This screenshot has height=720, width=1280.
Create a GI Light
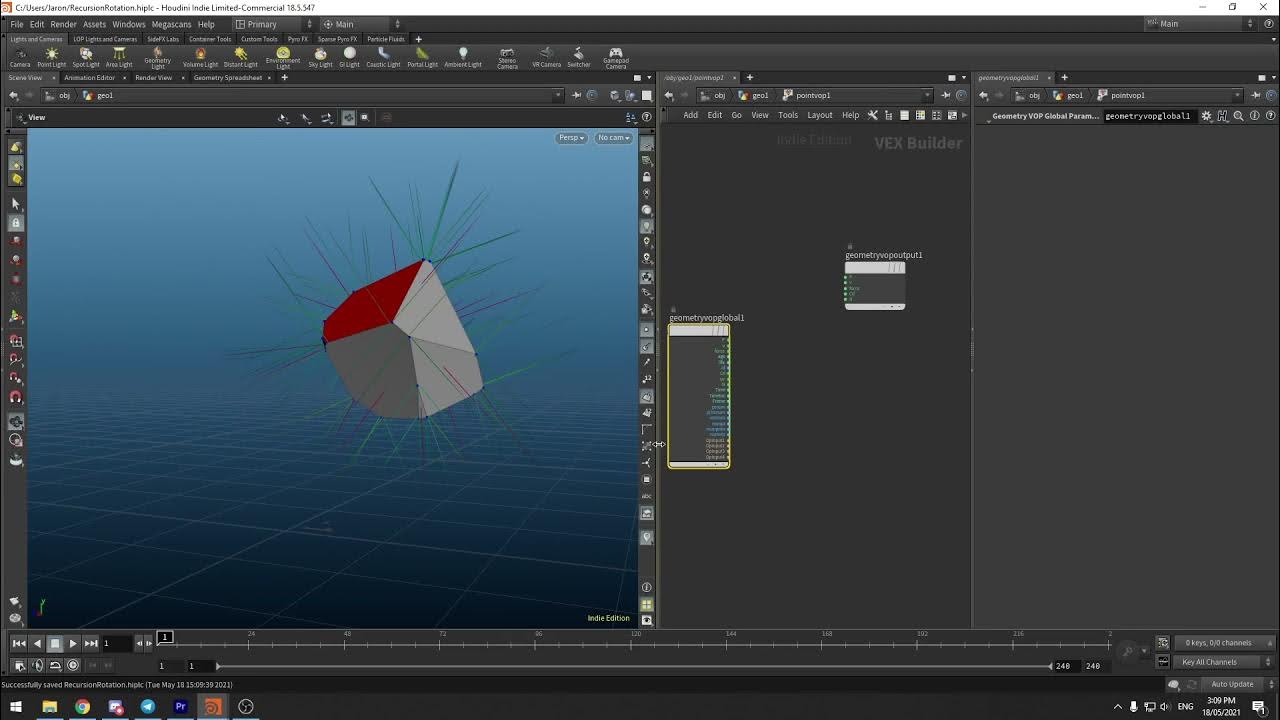pyautogui.click(x=349, y=57)
